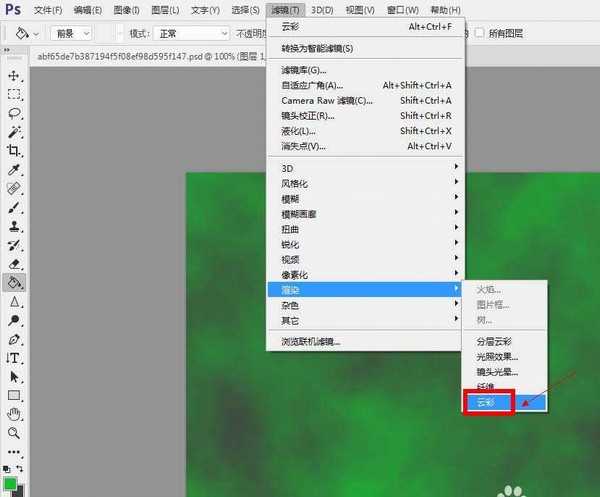Select the Dodge tool
This screenshot has width=600, height=497.
[14, 321]
